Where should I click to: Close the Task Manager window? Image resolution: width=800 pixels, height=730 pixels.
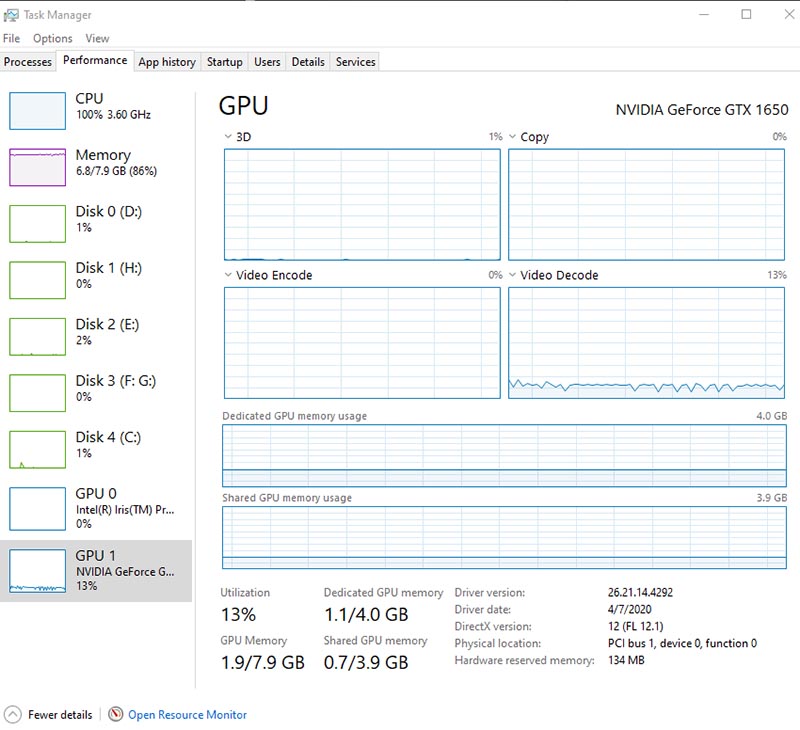(x=789, y=14)
